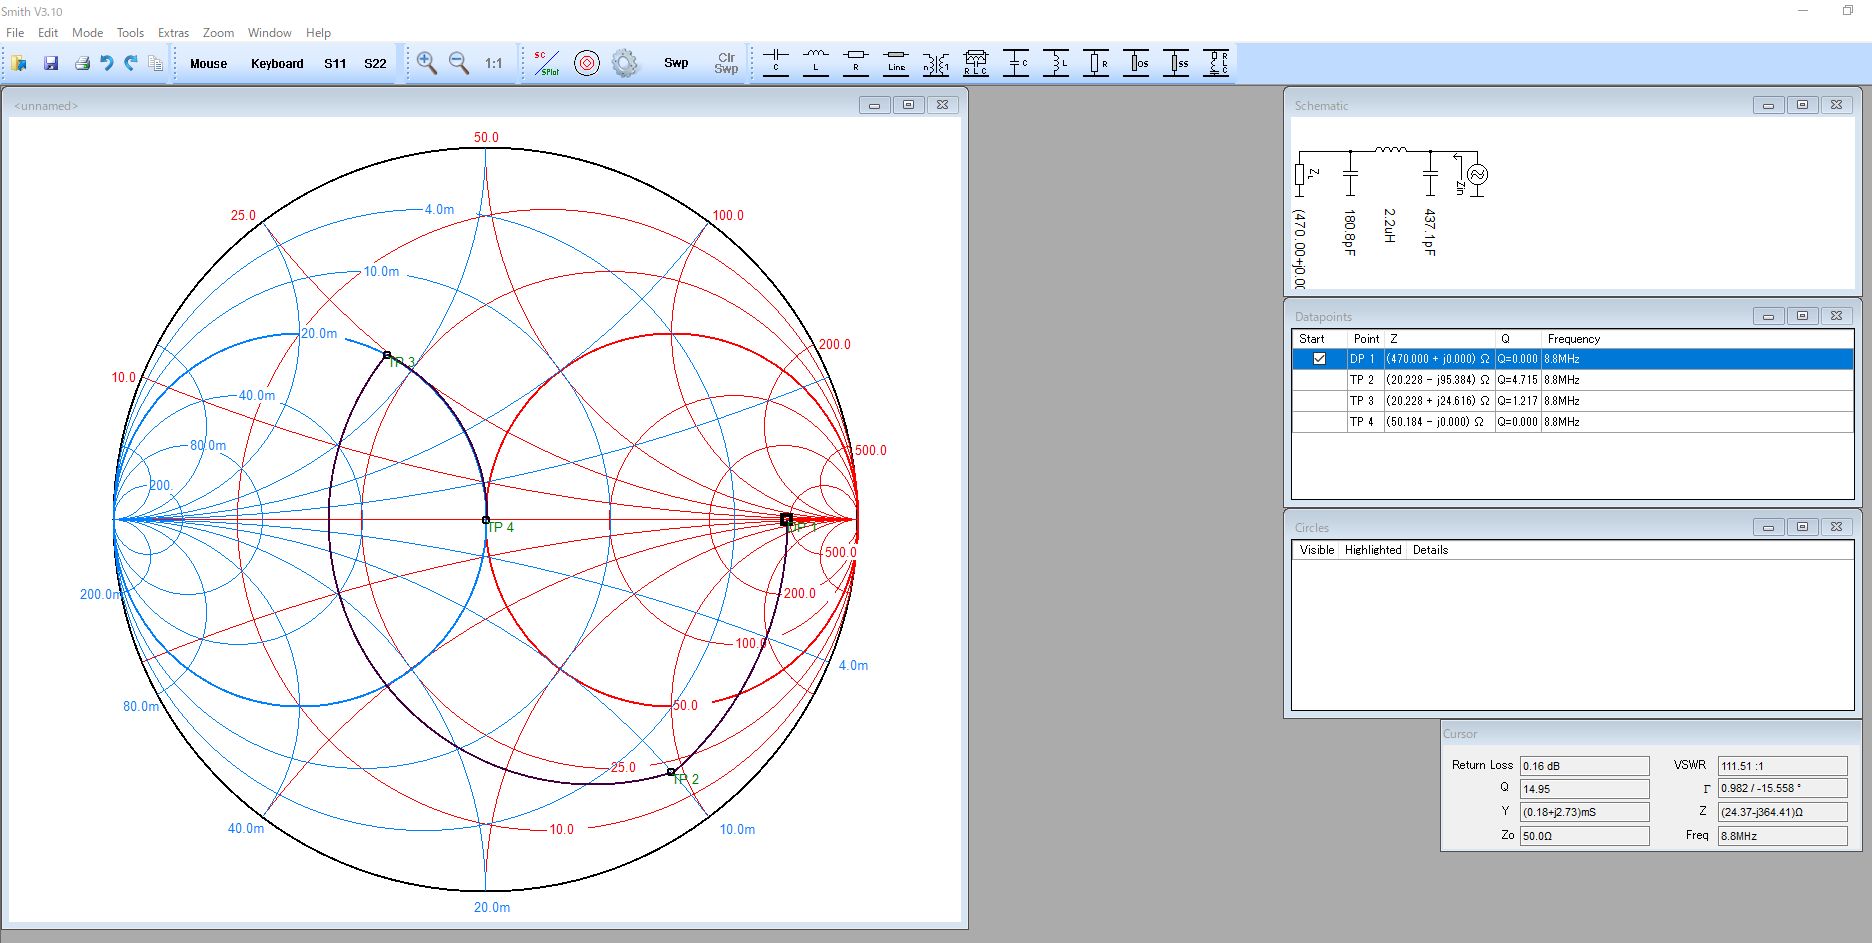Click the 2.2uH inductor in the Schematic

click(1390, 150)
